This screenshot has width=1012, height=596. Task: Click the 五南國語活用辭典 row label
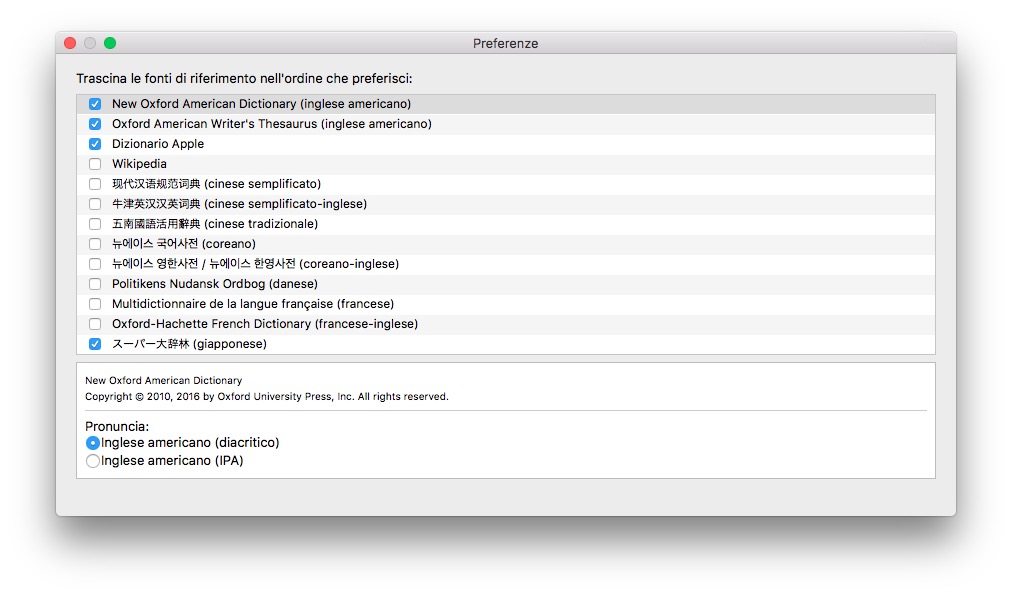pyautogui.click(x=215, y=224)
